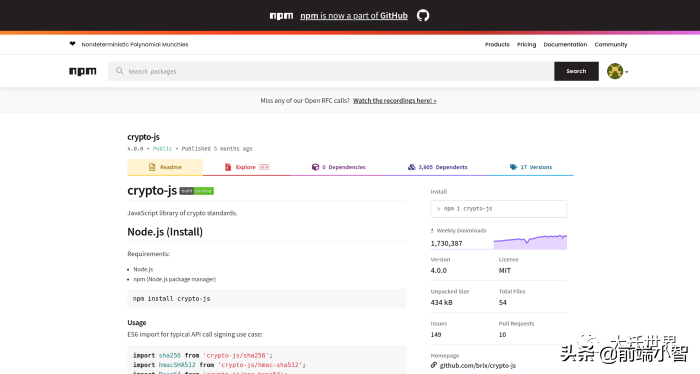Click the 434 kB unpacked size

(442, 303)
